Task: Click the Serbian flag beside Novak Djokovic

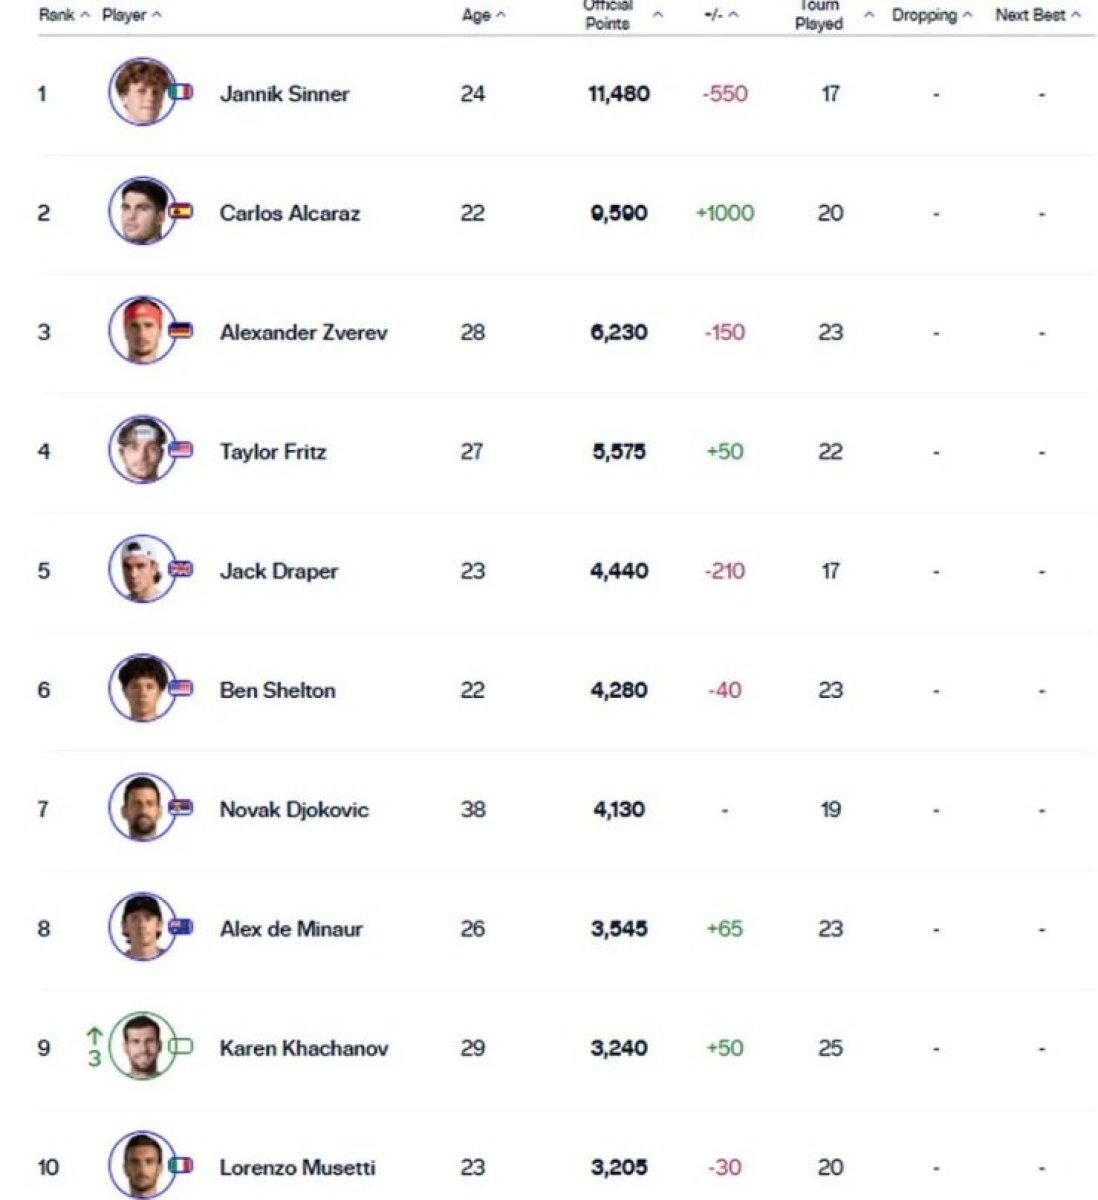Action: 181,808
